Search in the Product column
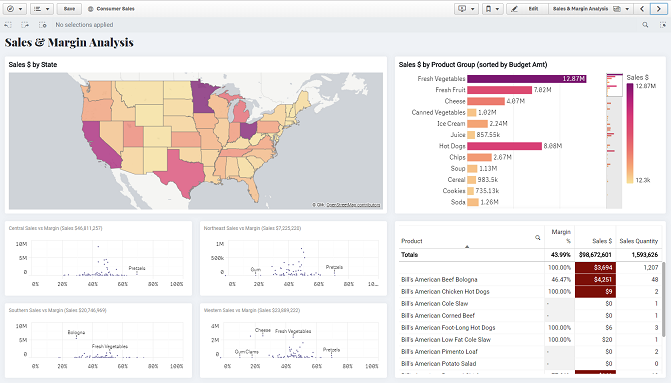Viewport: 671px width, 383px height. click(537, 238)
